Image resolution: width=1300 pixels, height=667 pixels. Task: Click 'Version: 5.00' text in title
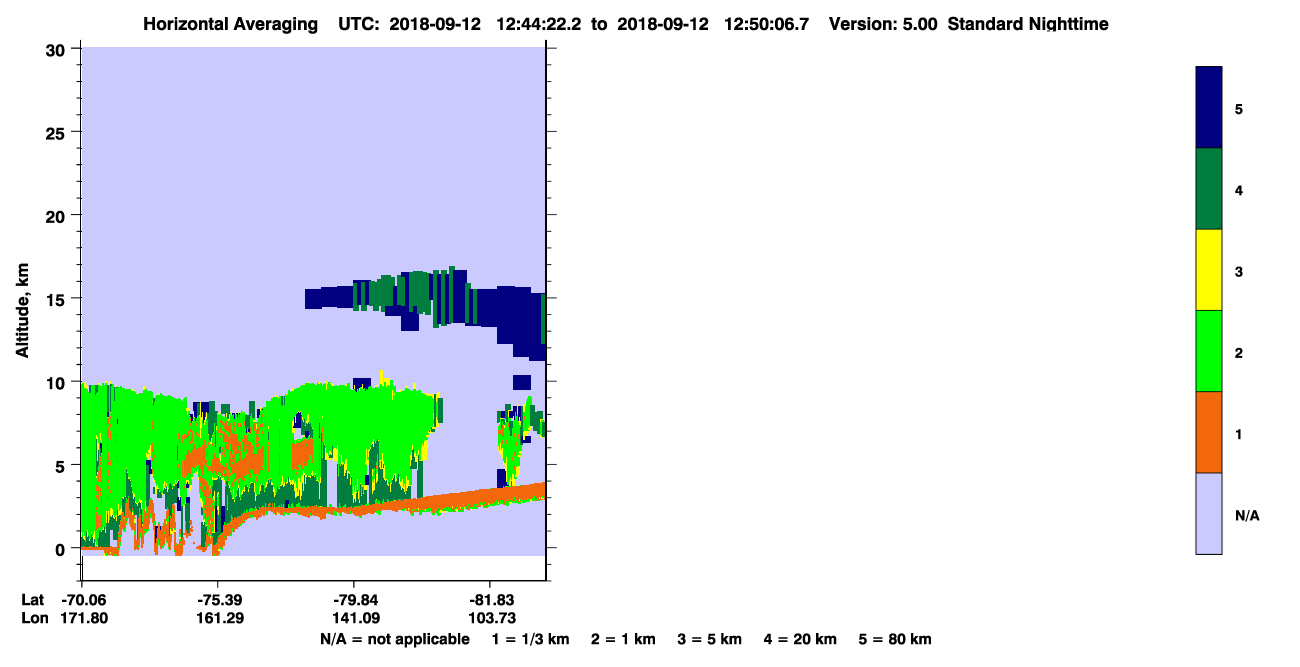883,24
